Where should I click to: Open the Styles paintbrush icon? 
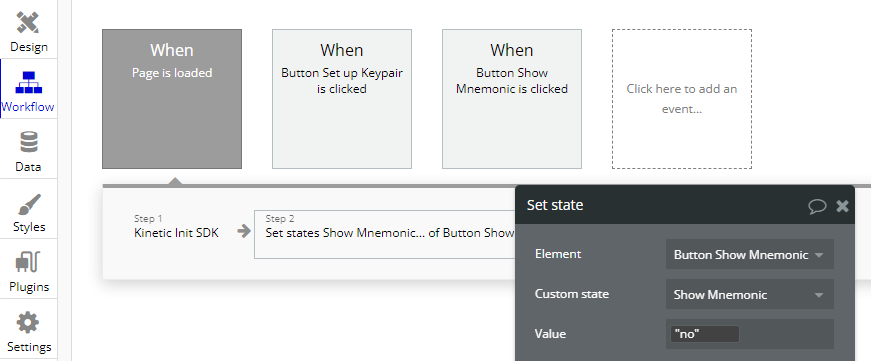point(29,204)
